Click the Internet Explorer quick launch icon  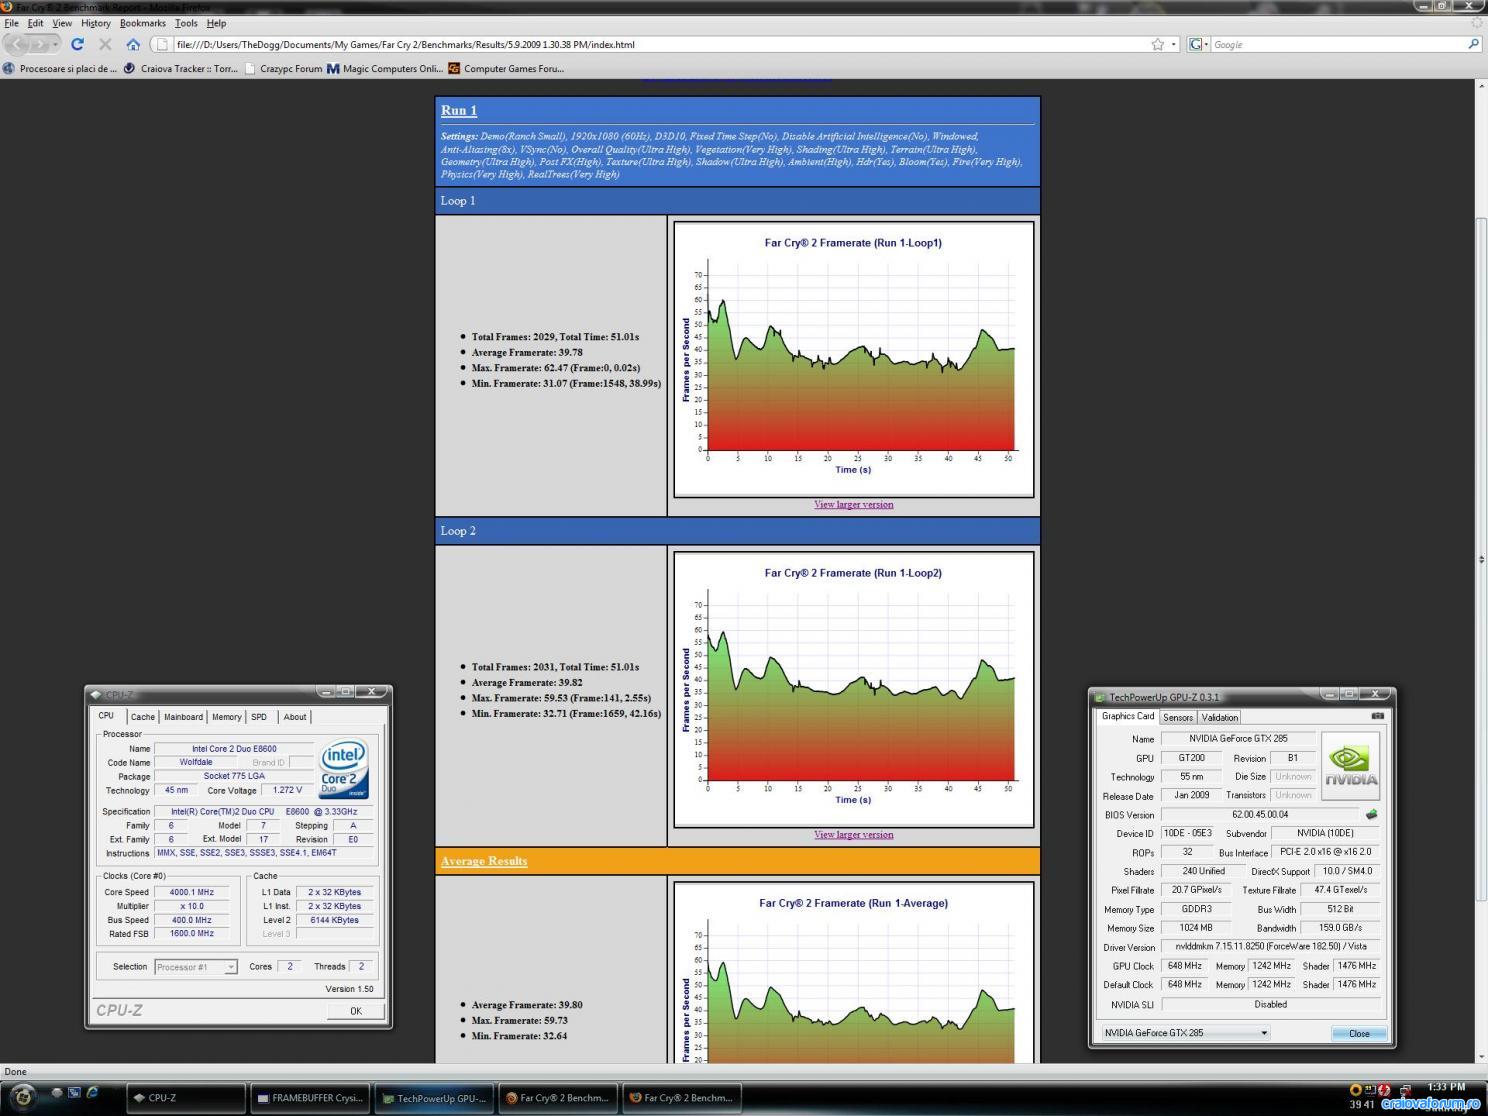tap(92, 1093)
